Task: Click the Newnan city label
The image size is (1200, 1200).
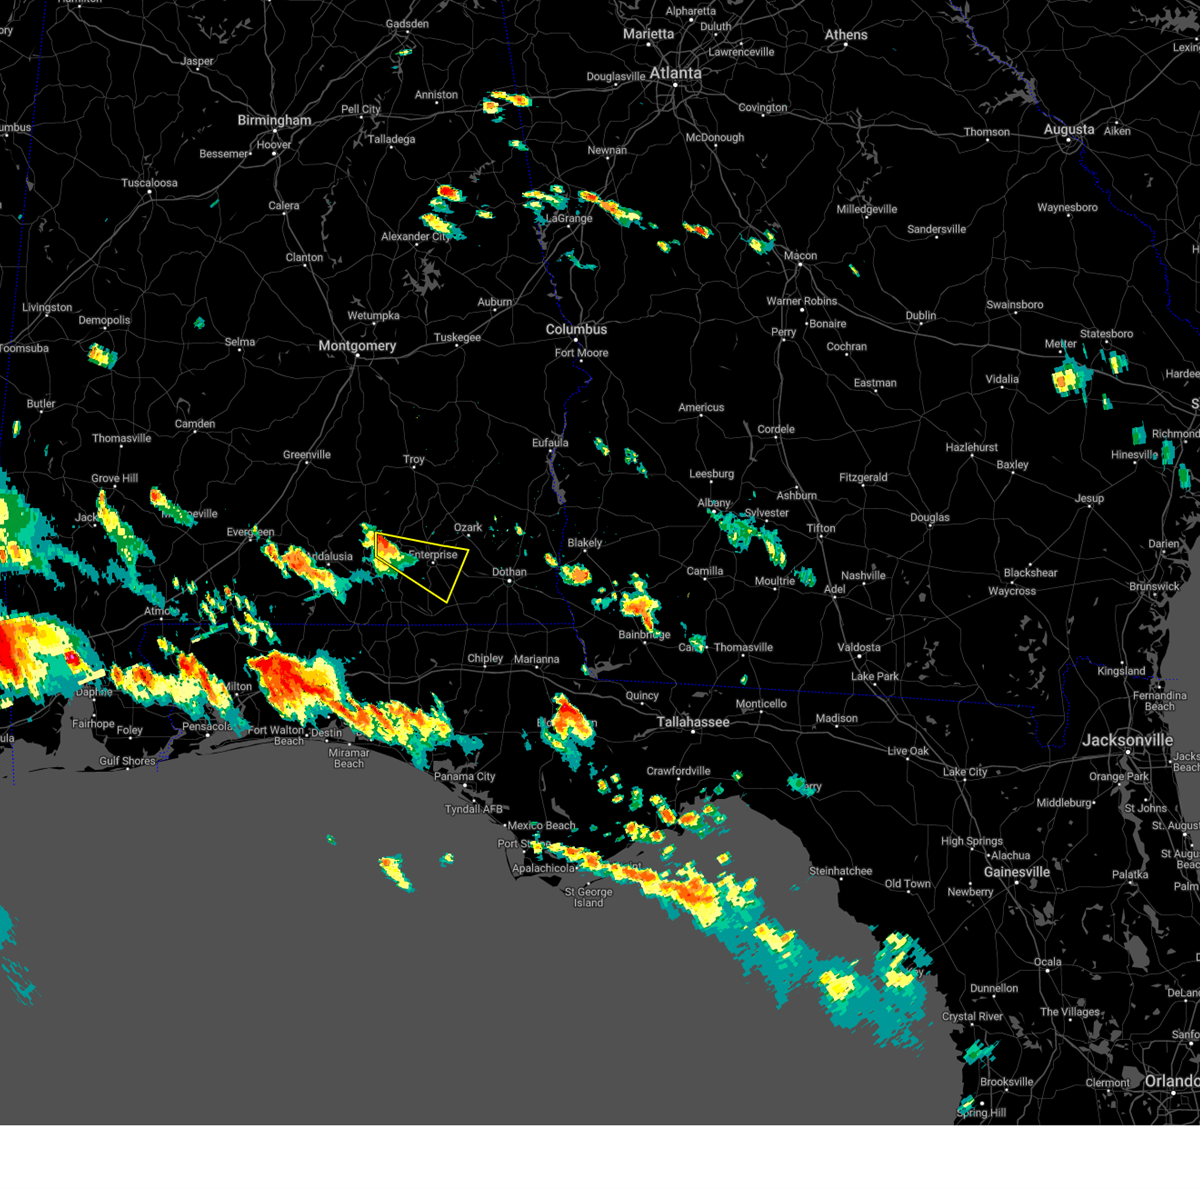Action: (607, 150)
